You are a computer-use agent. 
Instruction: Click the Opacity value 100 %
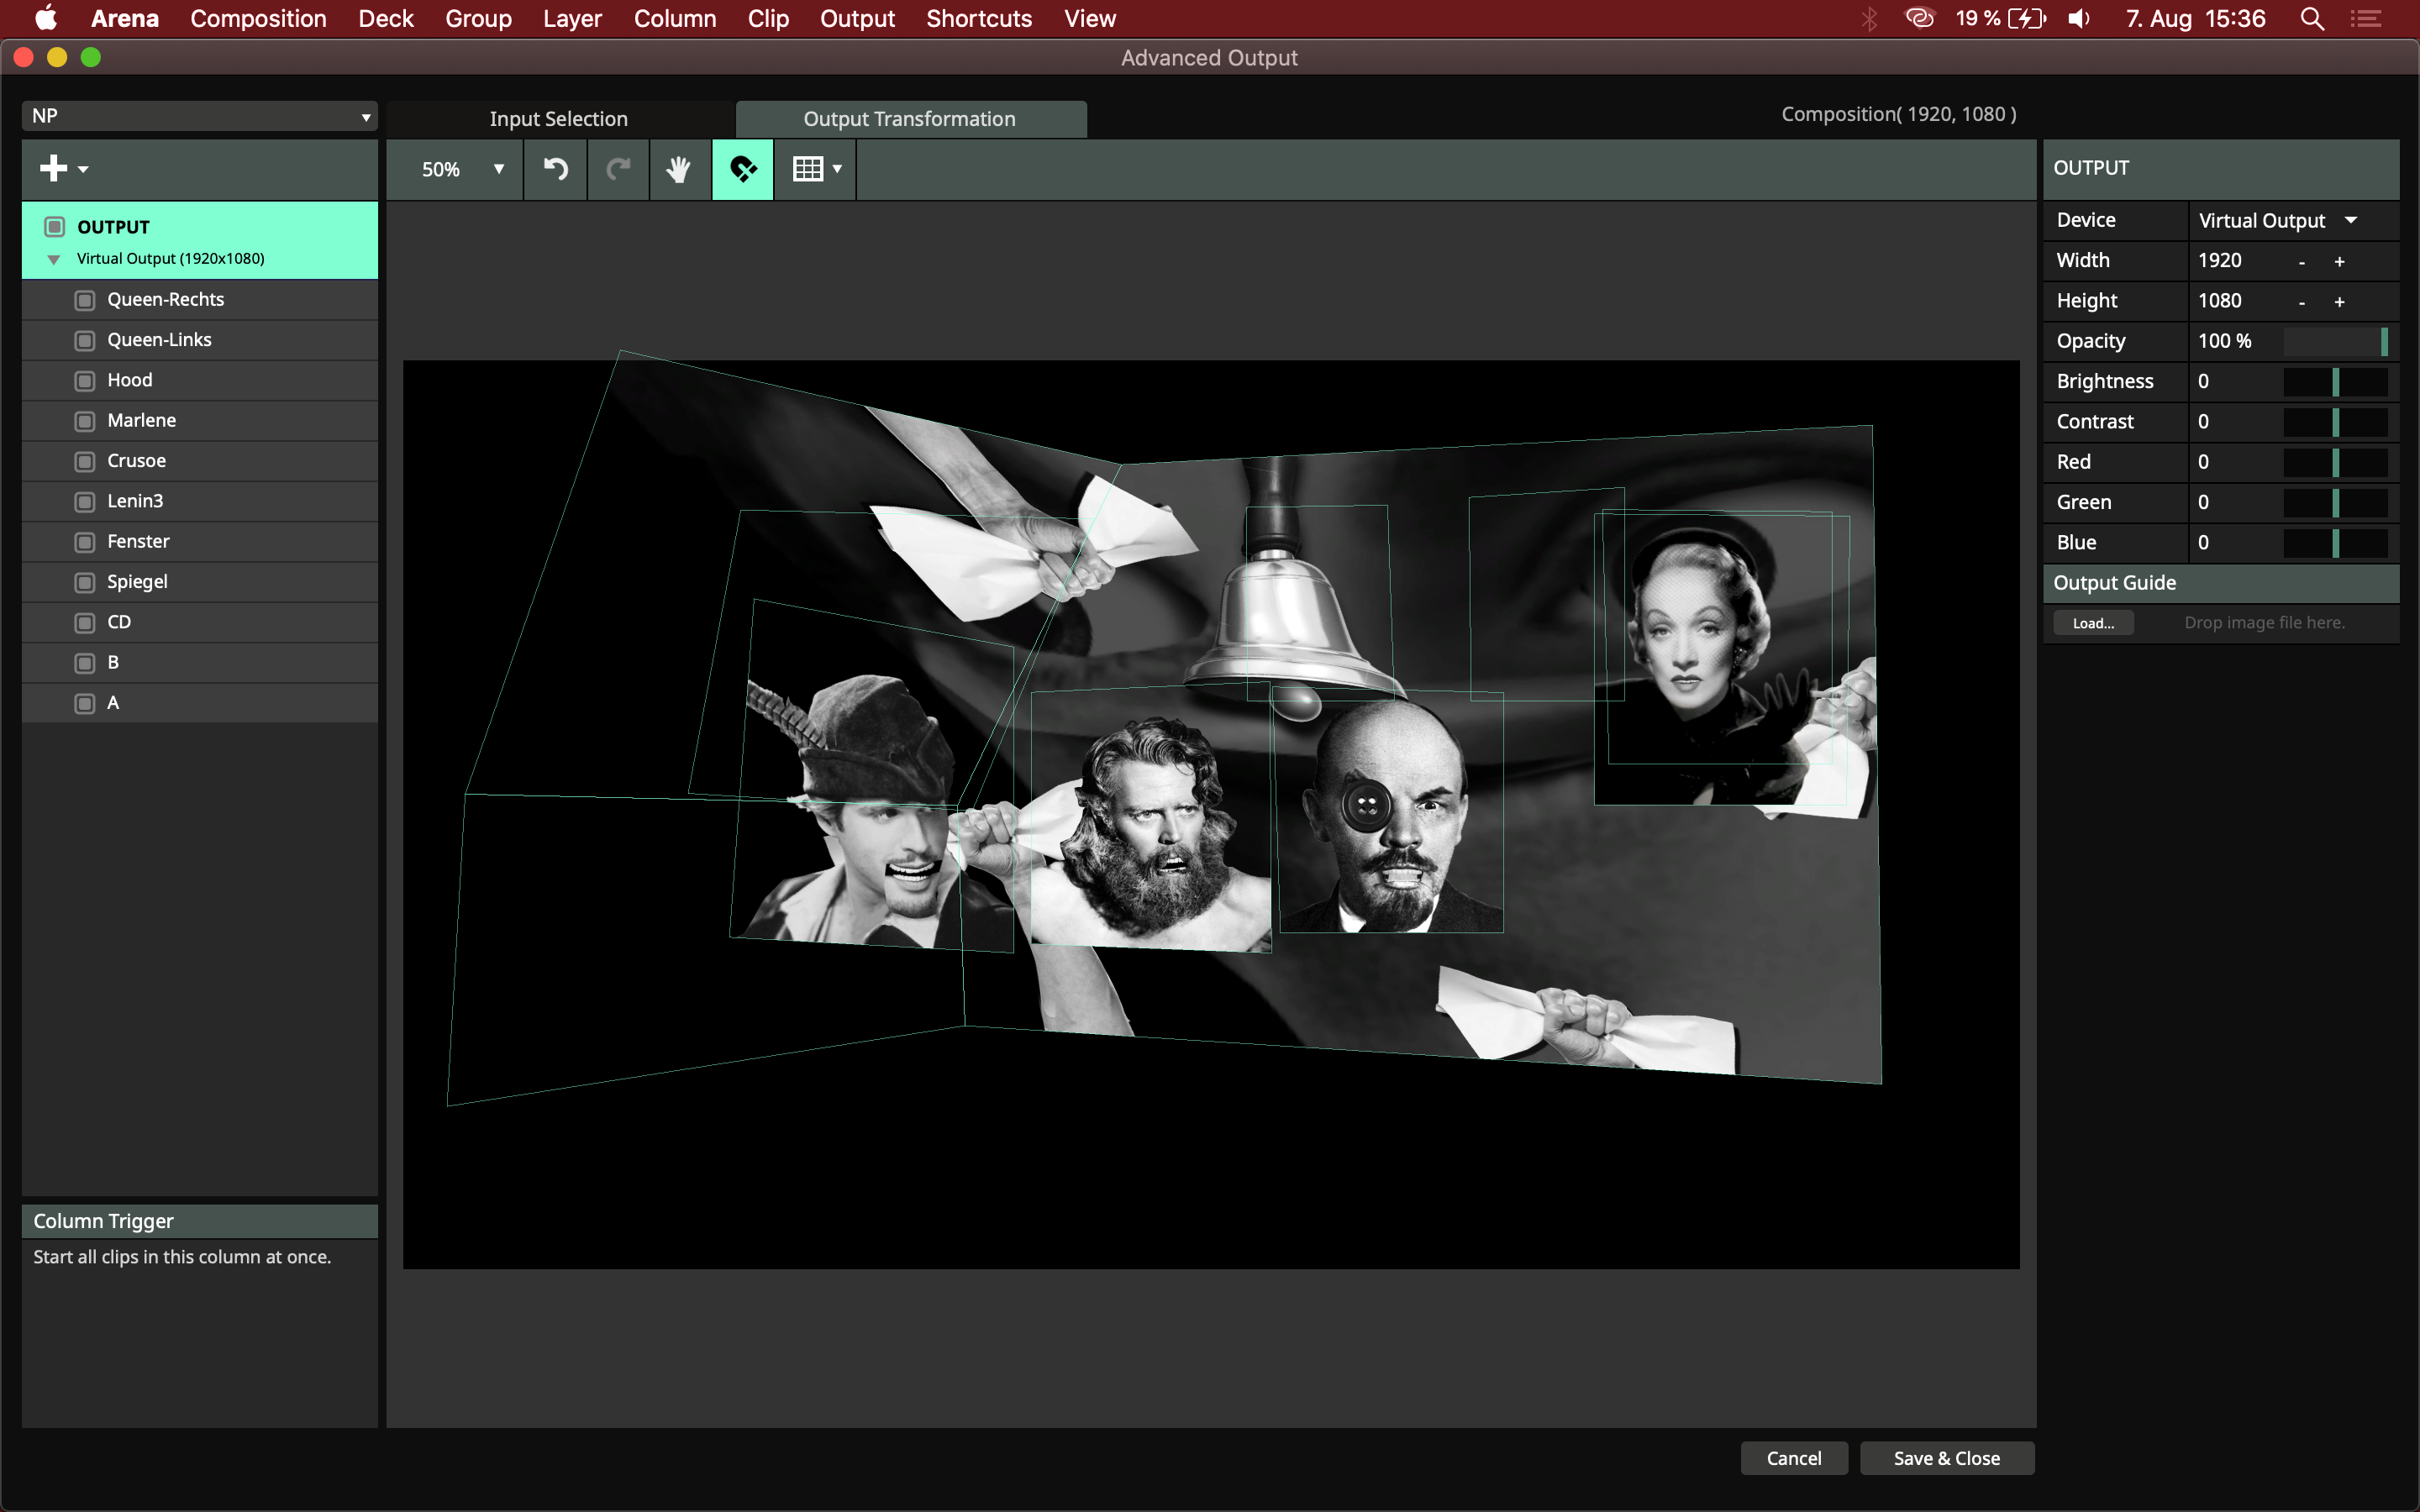2224,341
